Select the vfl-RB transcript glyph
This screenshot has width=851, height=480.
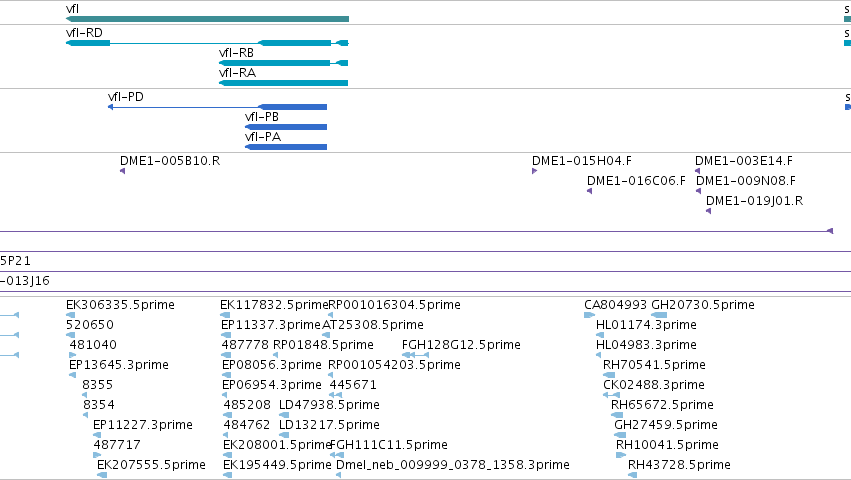[x=283, y=63]
